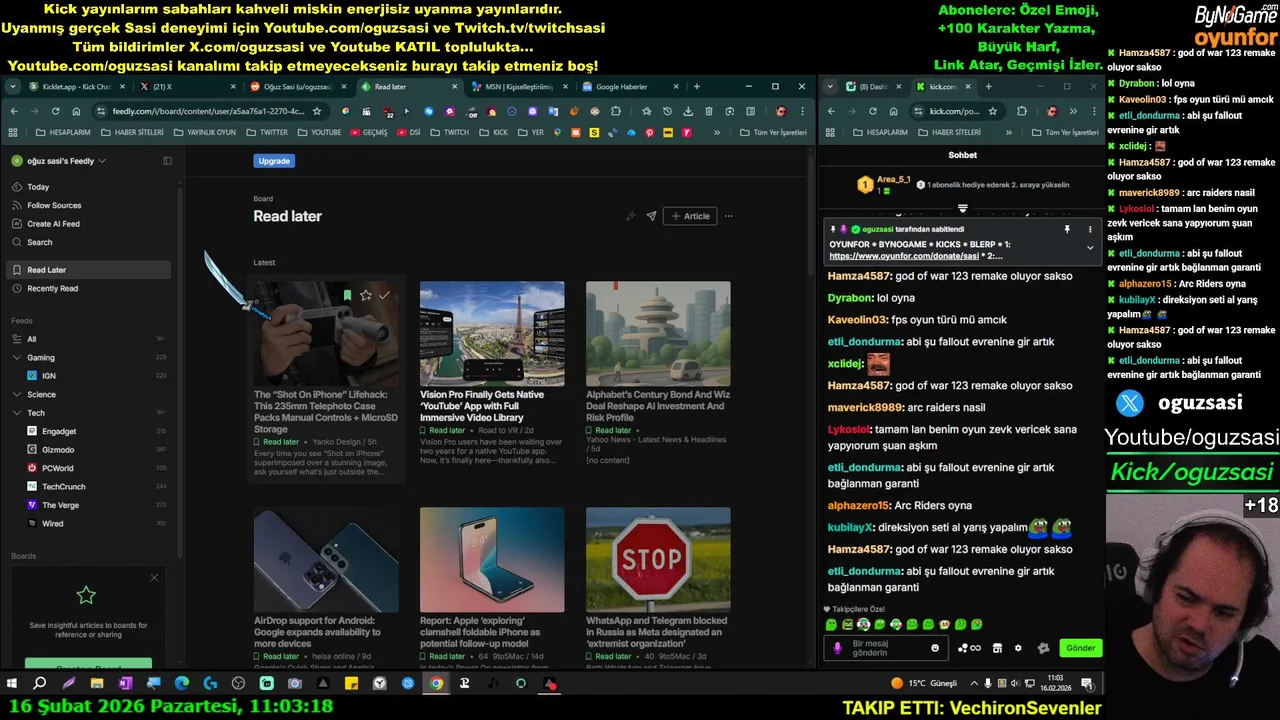Collapse leaderboard in Kick chat

coord(962,209)
